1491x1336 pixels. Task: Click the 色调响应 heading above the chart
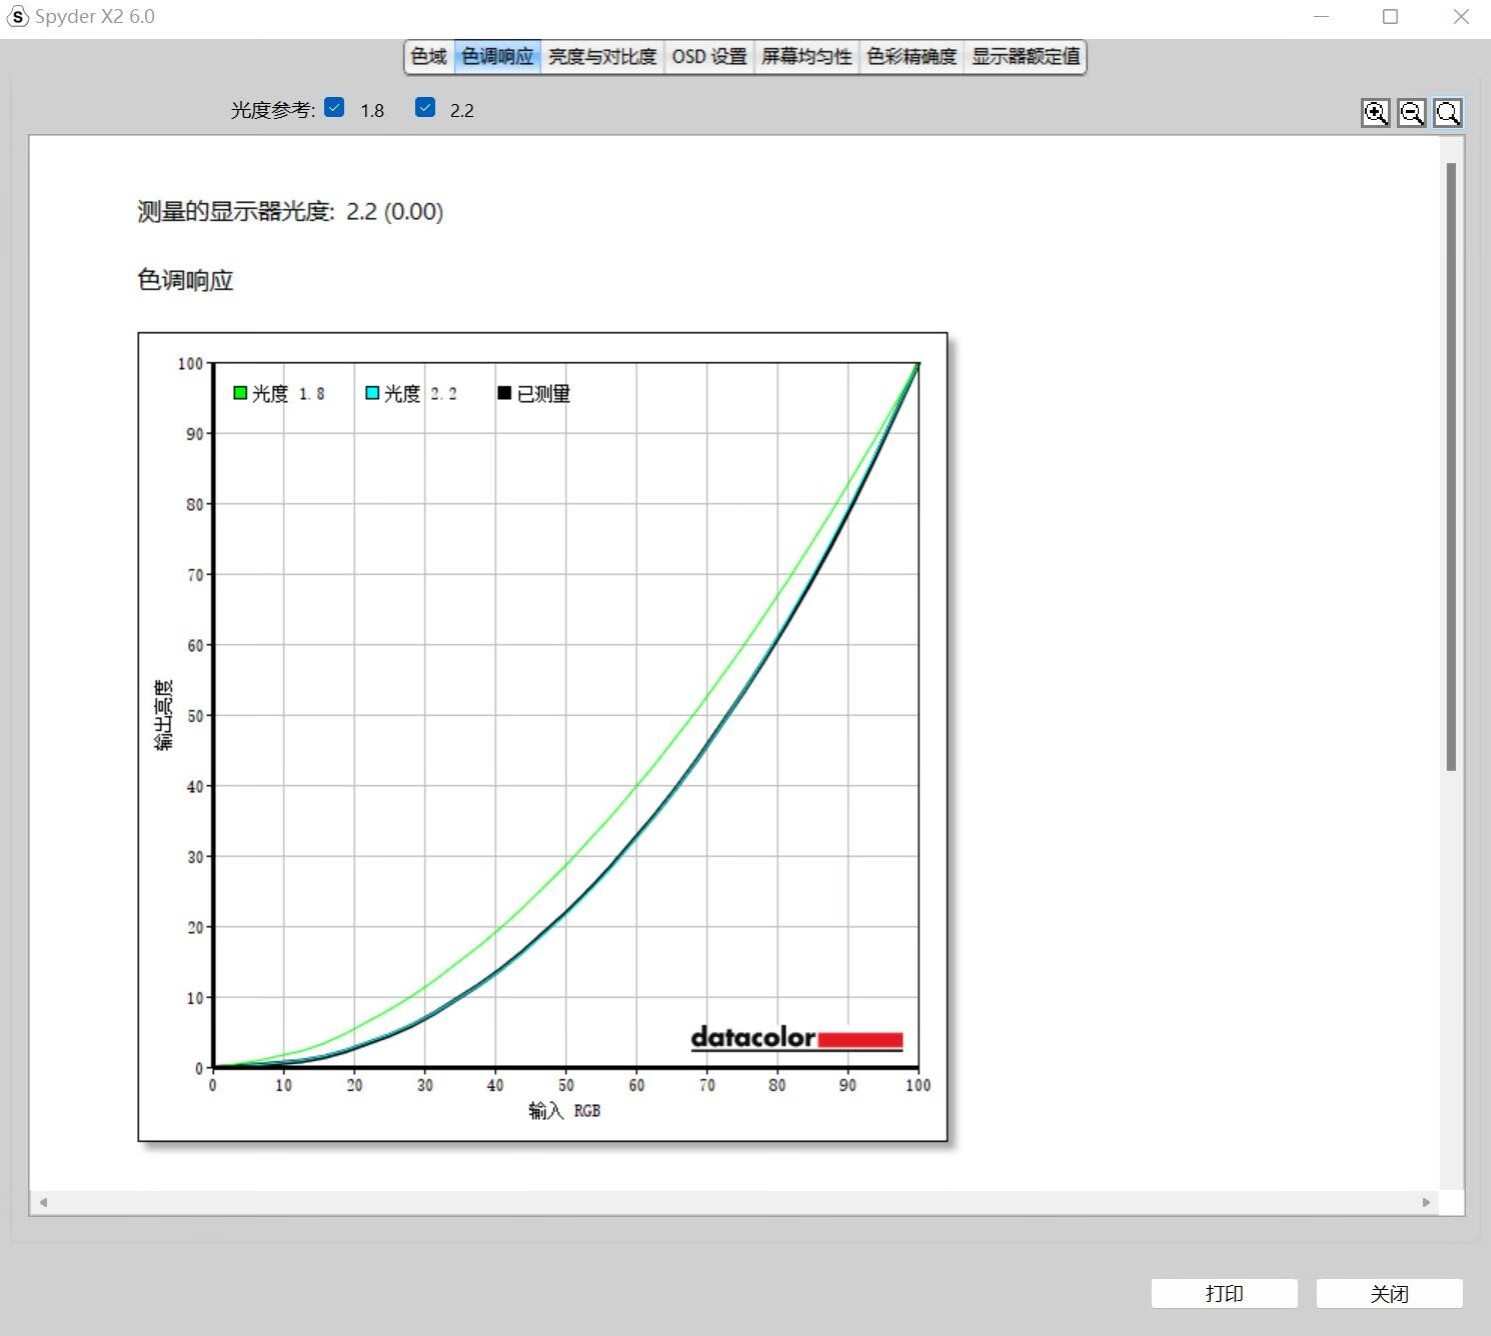[185, 280]
